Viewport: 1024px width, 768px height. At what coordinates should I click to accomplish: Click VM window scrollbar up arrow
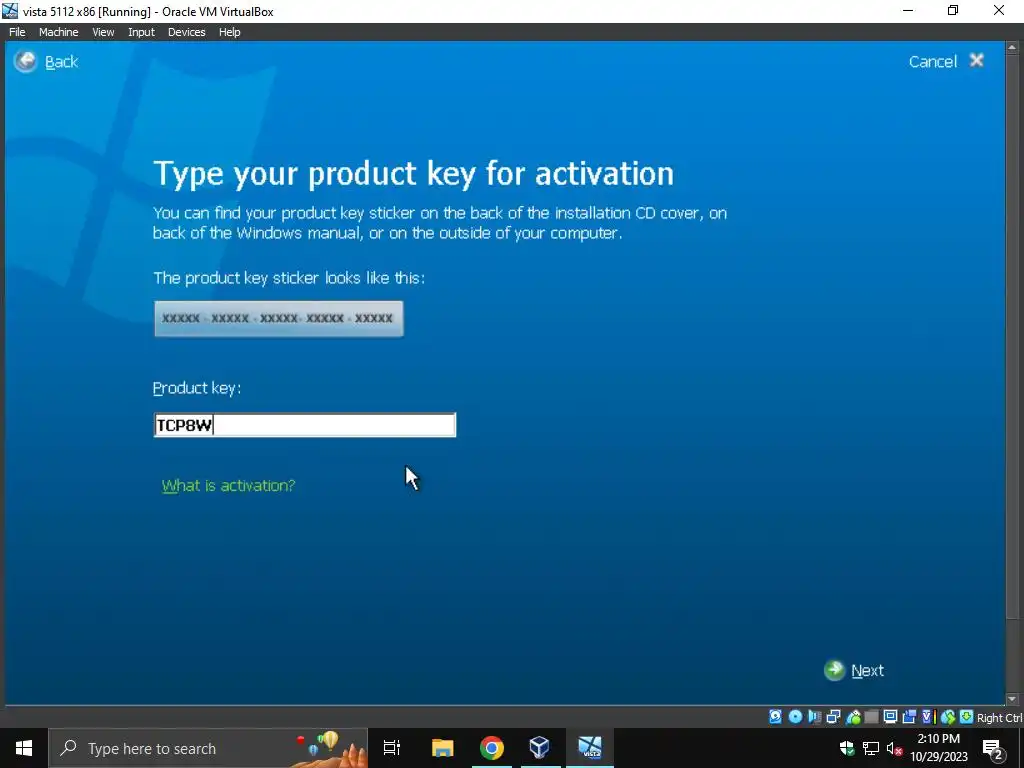[x=1013, y=48]
